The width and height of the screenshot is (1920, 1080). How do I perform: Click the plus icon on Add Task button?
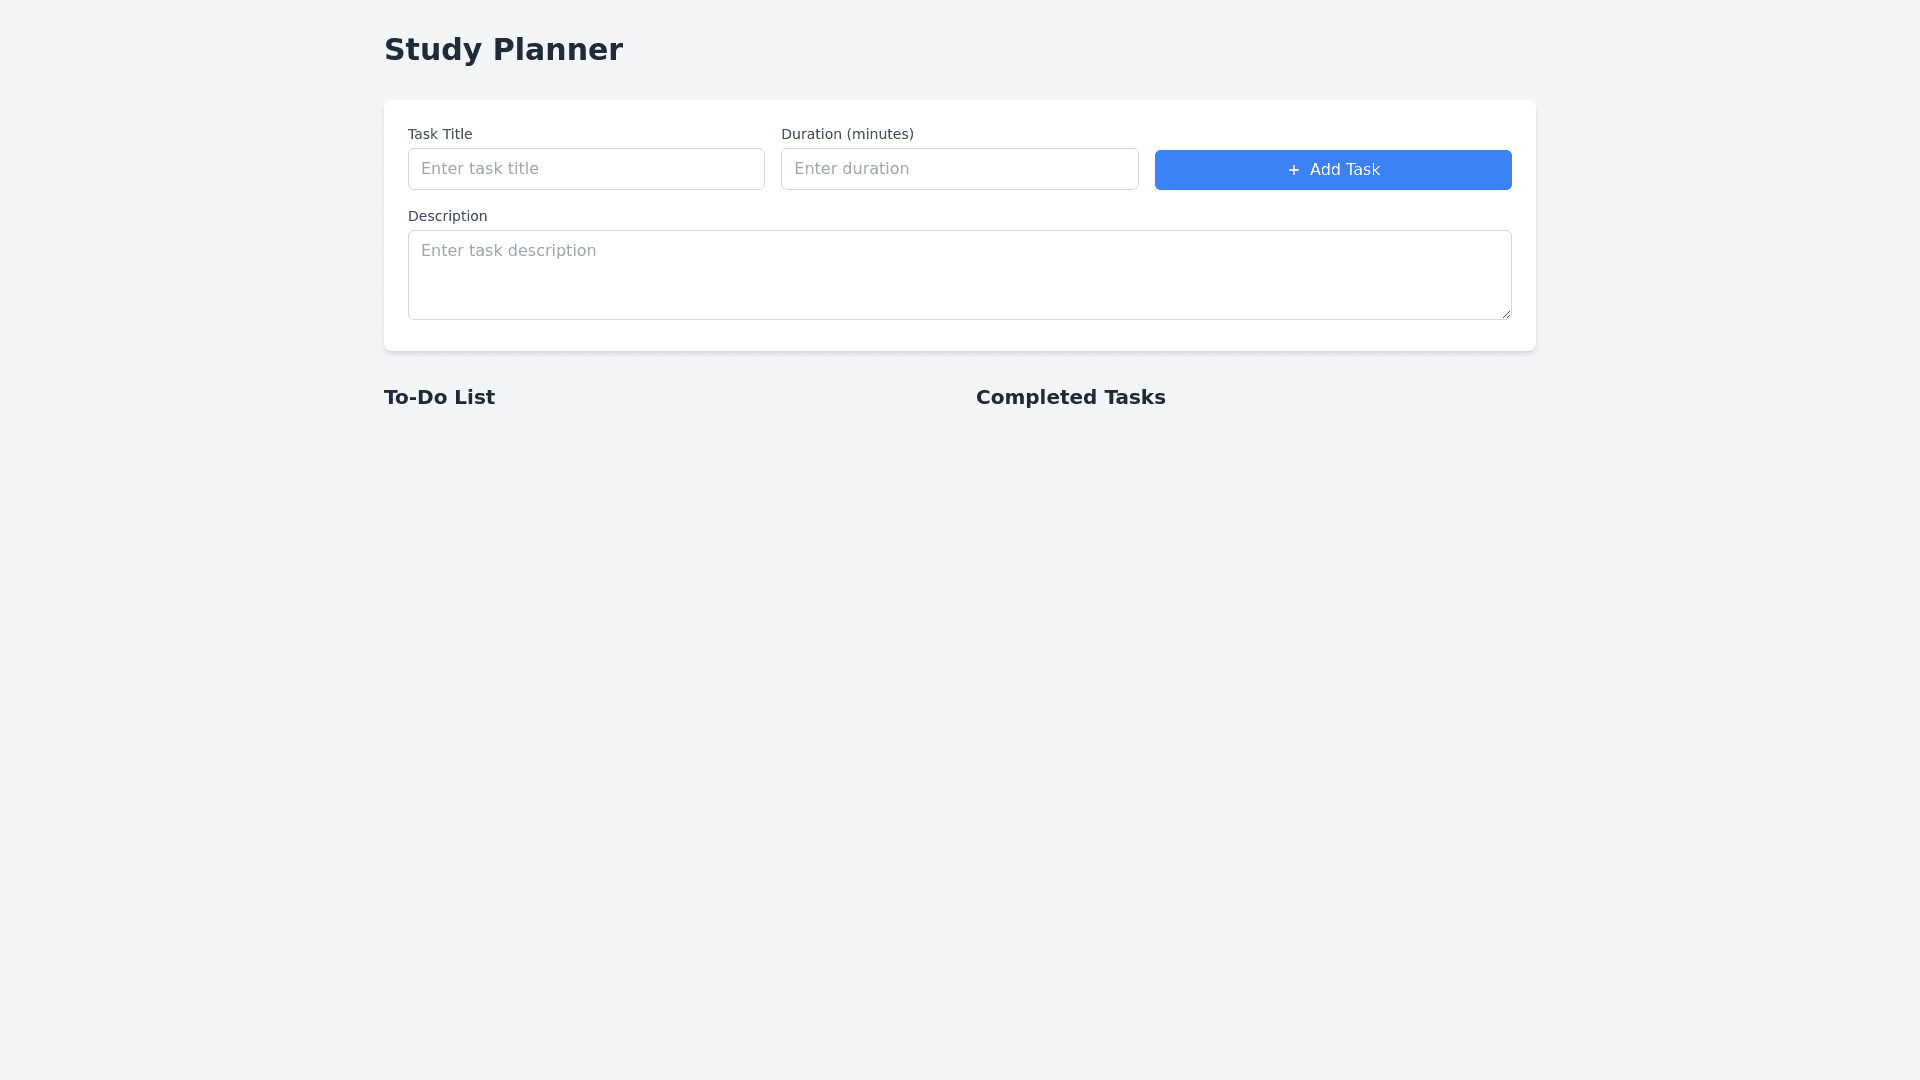(x=1293, y=170)
